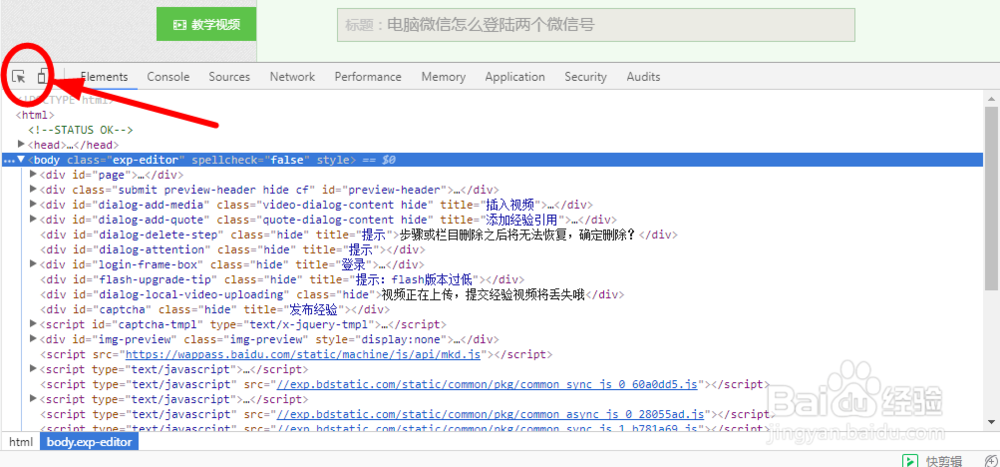Select the html breadcrumb item
Viewport: 1000px width, 467px height.
pyautogui.click(x=21, y=441)
